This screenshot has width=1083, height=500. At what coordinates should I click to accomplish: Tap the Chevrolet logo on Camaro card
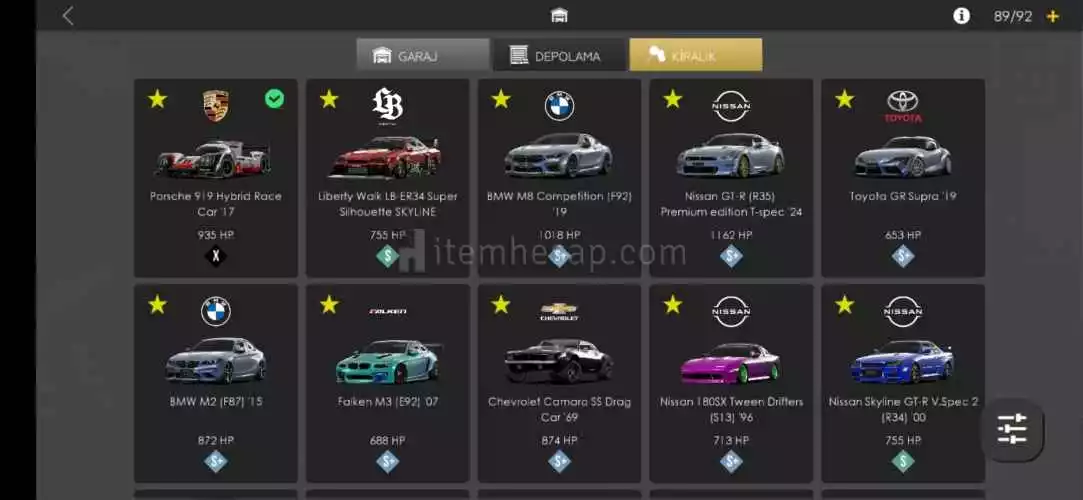point(559,312)
